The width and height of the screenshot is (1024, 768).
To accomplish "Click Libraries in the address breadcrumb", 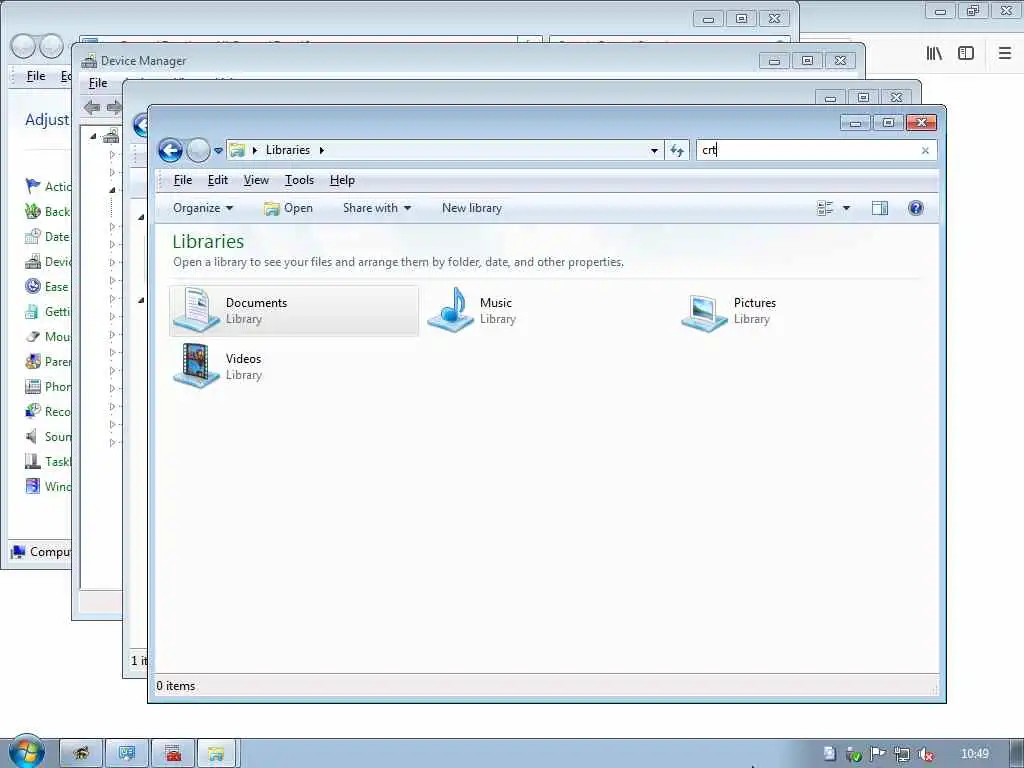I will pos(287,150).
